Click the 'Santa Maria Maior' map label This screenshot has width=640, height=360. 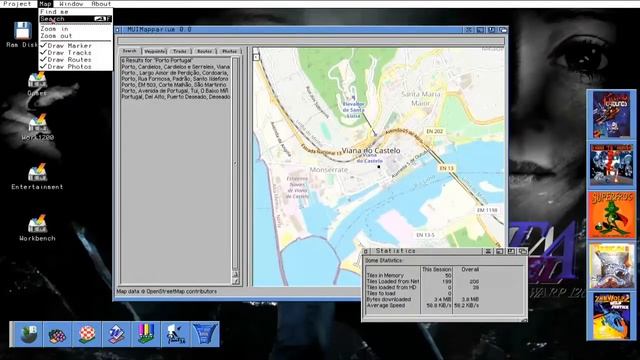421,98
